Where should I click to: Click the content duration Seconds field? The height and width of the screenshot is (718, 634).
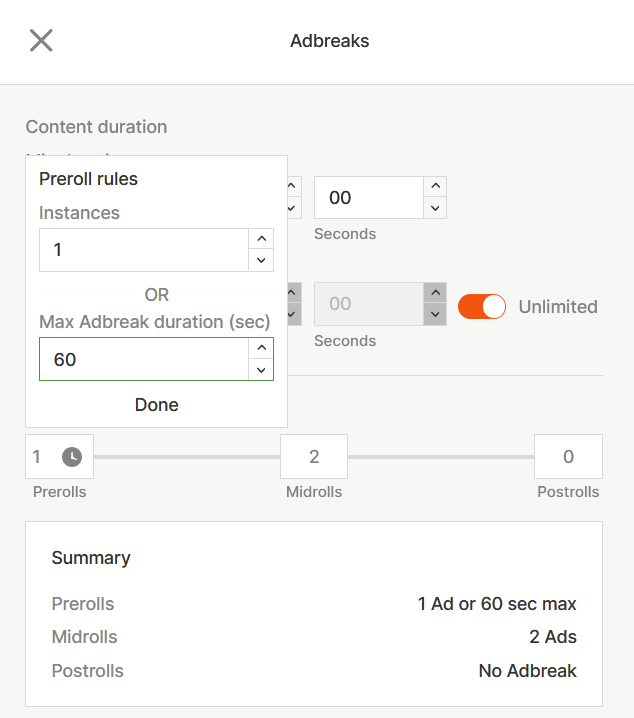click(x=367, y=198)
